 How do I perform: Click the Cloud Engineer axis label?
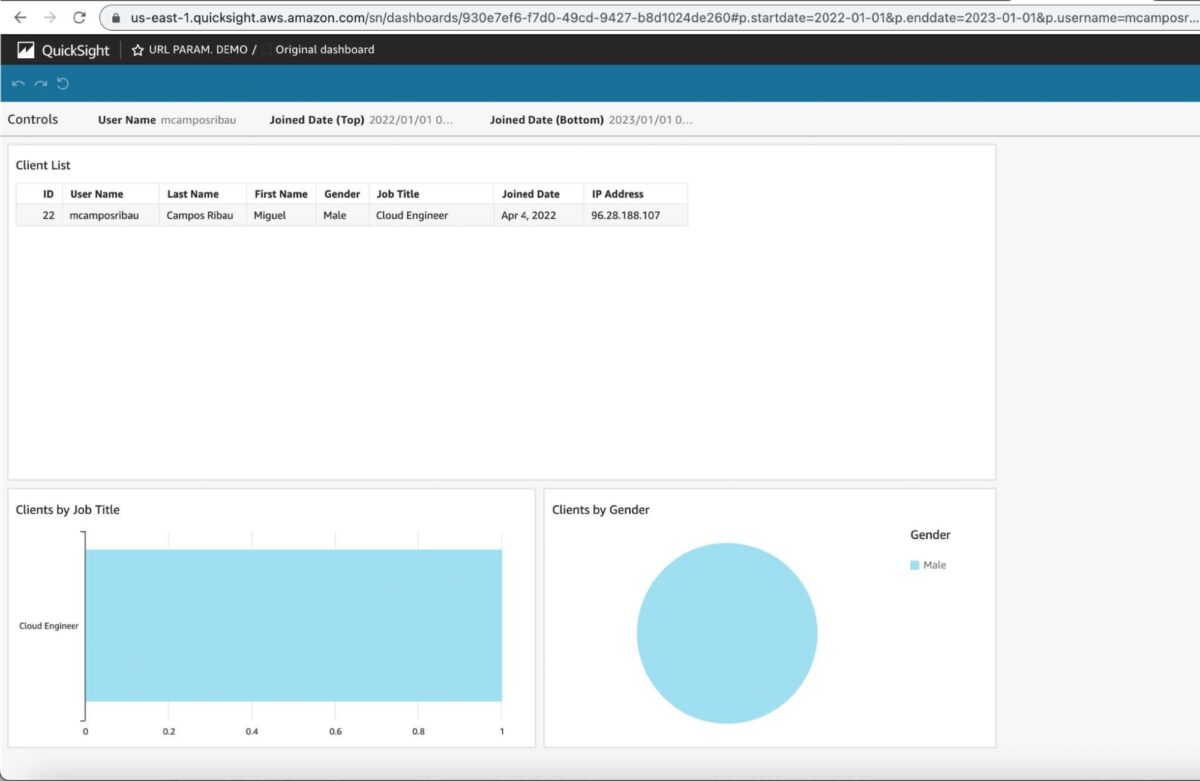[x=49, y=626]
